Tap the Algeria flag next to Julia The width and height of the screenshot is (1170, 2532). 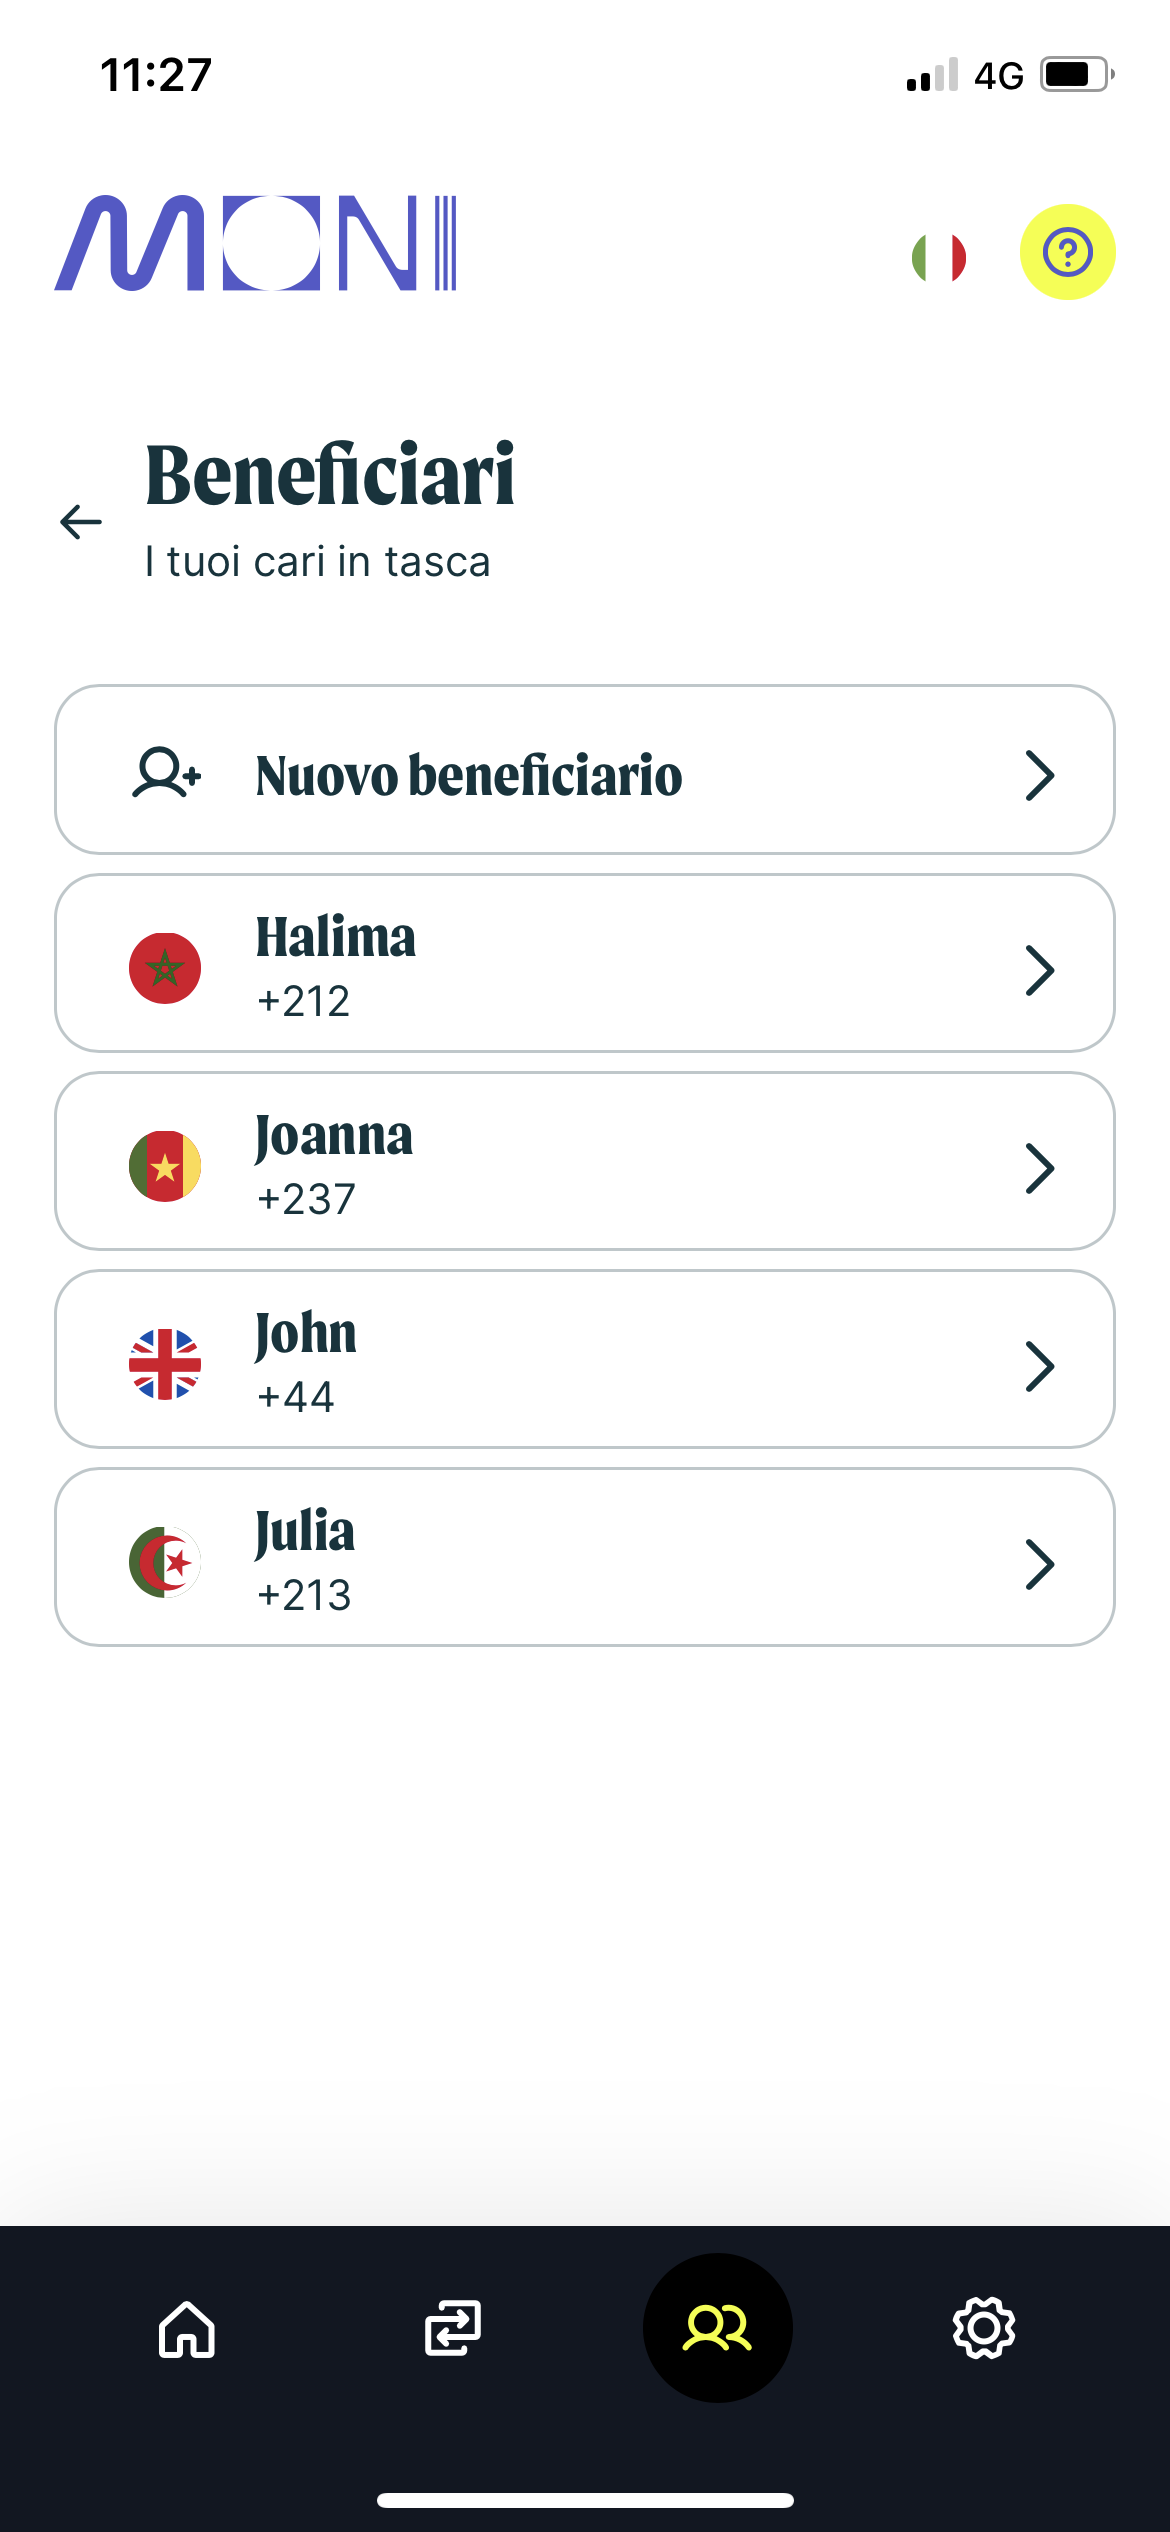(x=165, y=1562)
